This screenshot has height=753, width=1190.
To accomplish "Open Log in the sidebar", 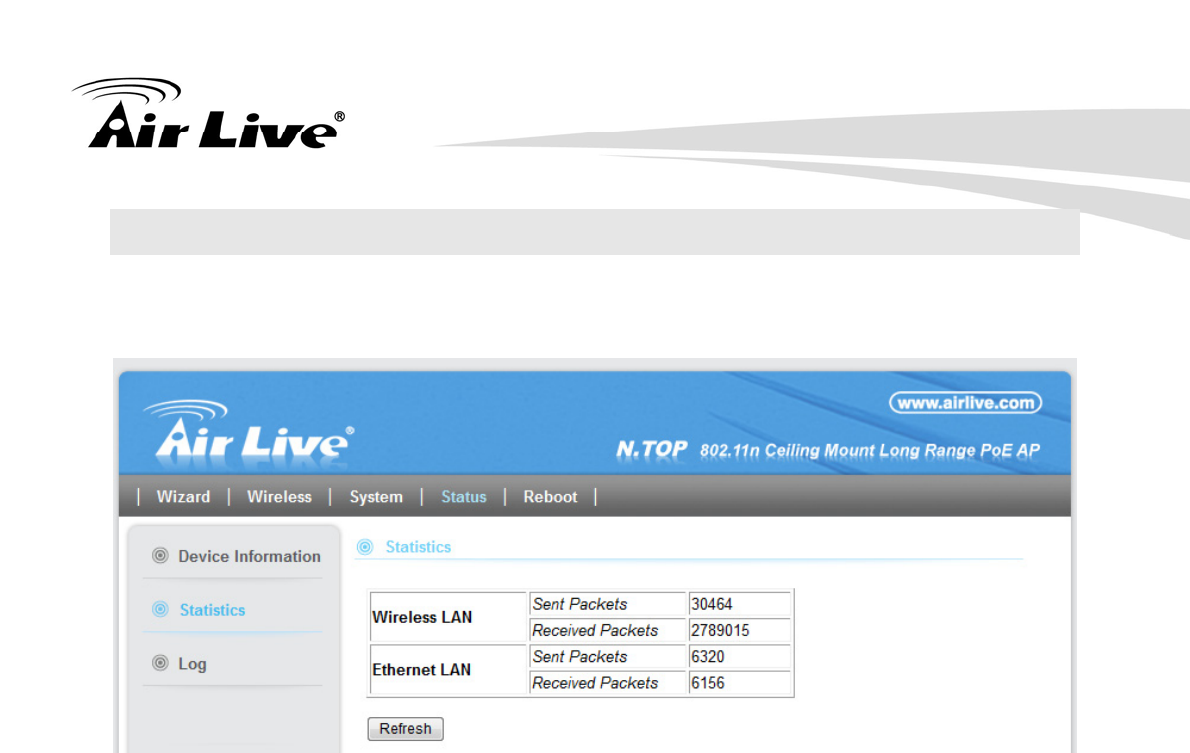I will coord(192,664).
